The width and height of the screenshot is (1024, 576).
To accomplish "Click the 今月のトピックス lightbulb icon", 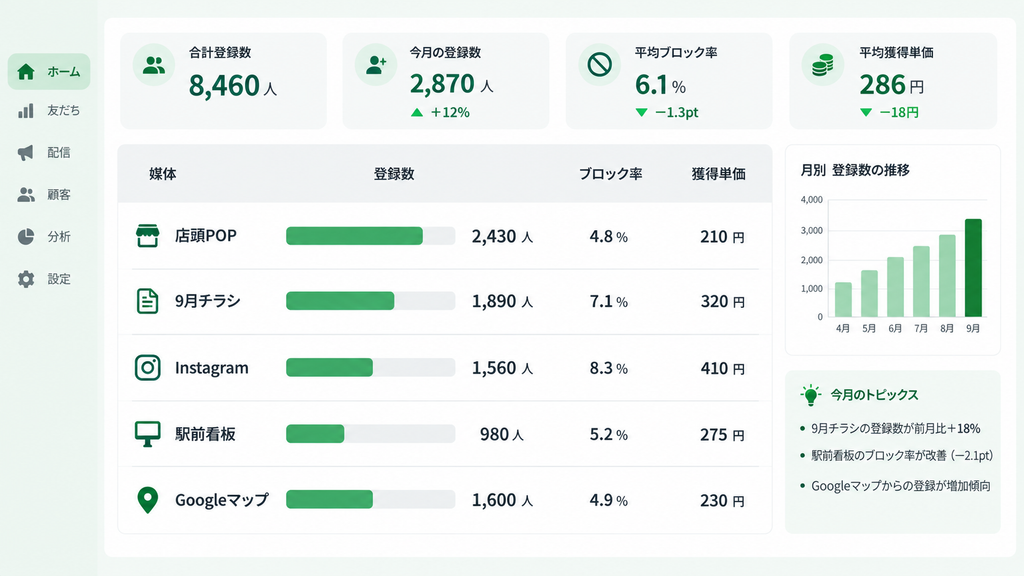I will tap(810, 395).
